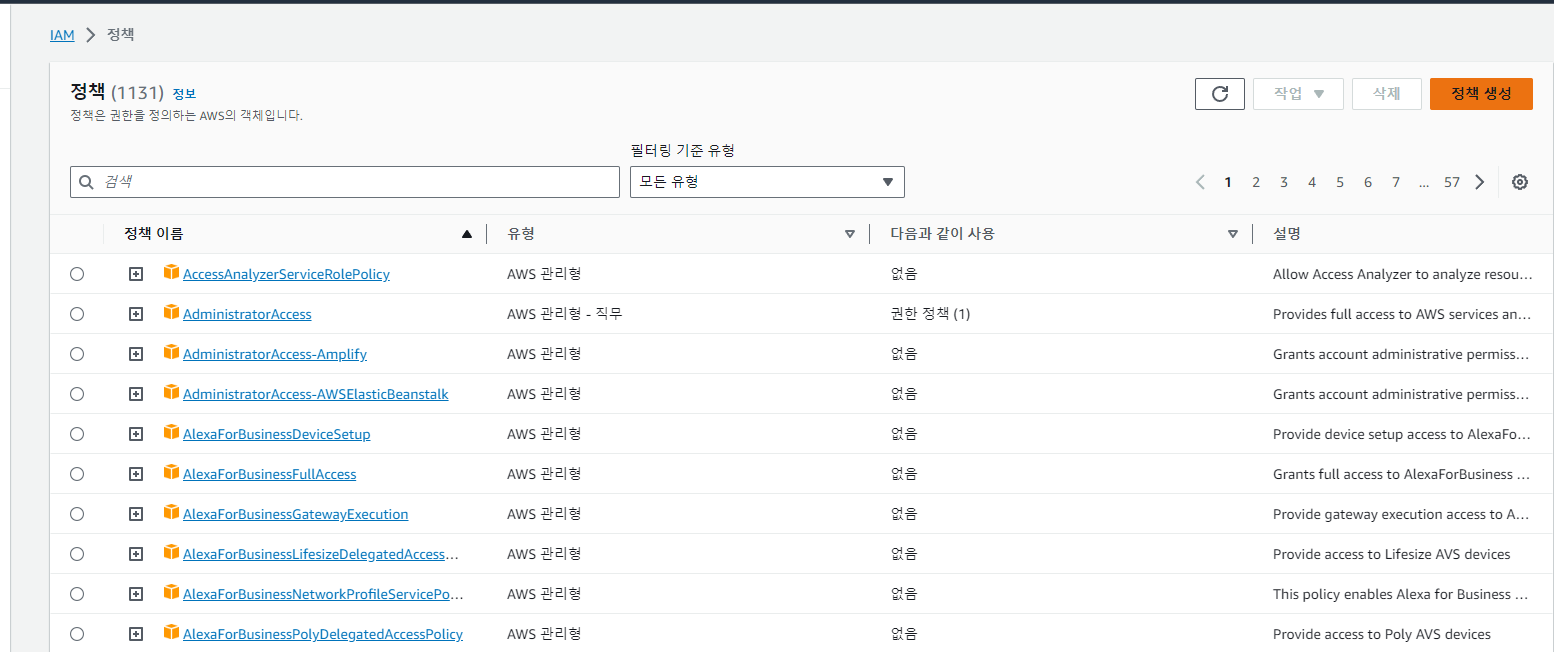
Task: Select the AlexaForBusinessPolyDelegatedAccessPolicy radio button
Action: click(77, 634)
